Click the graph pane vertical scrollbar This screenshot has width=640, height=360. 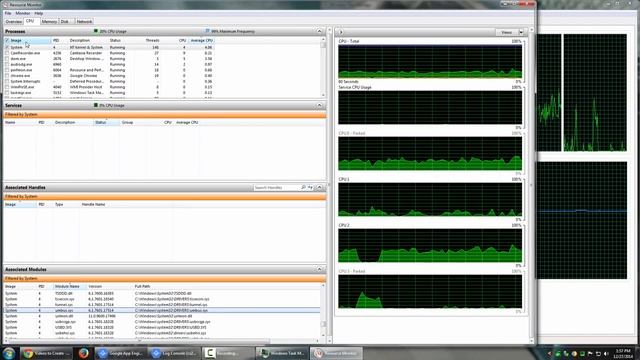click(x=531, y=186)
